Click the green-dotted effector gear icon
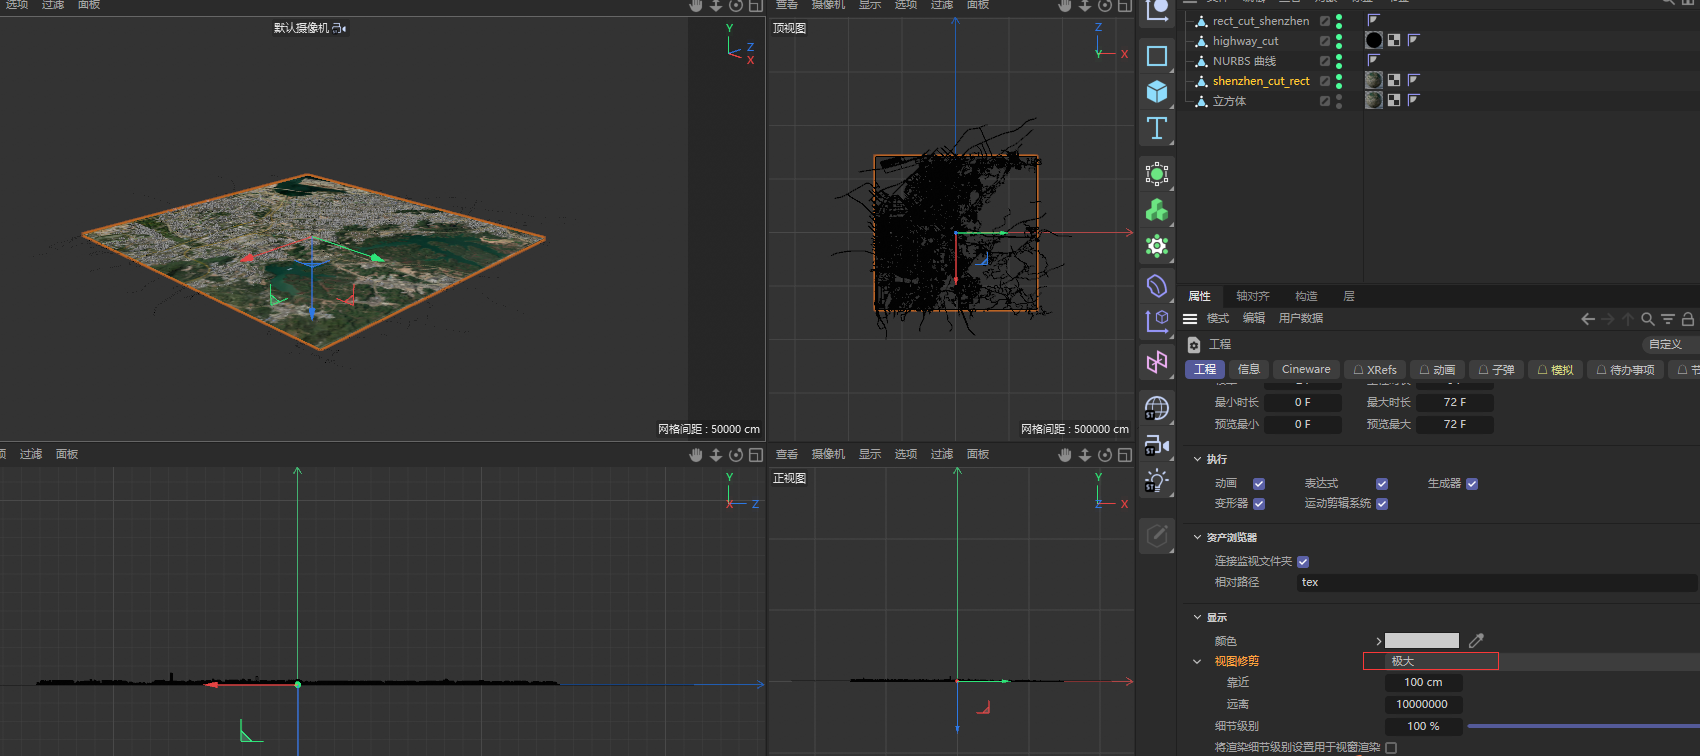The width and height of the screenshot is (1700, 756). 1157,246
